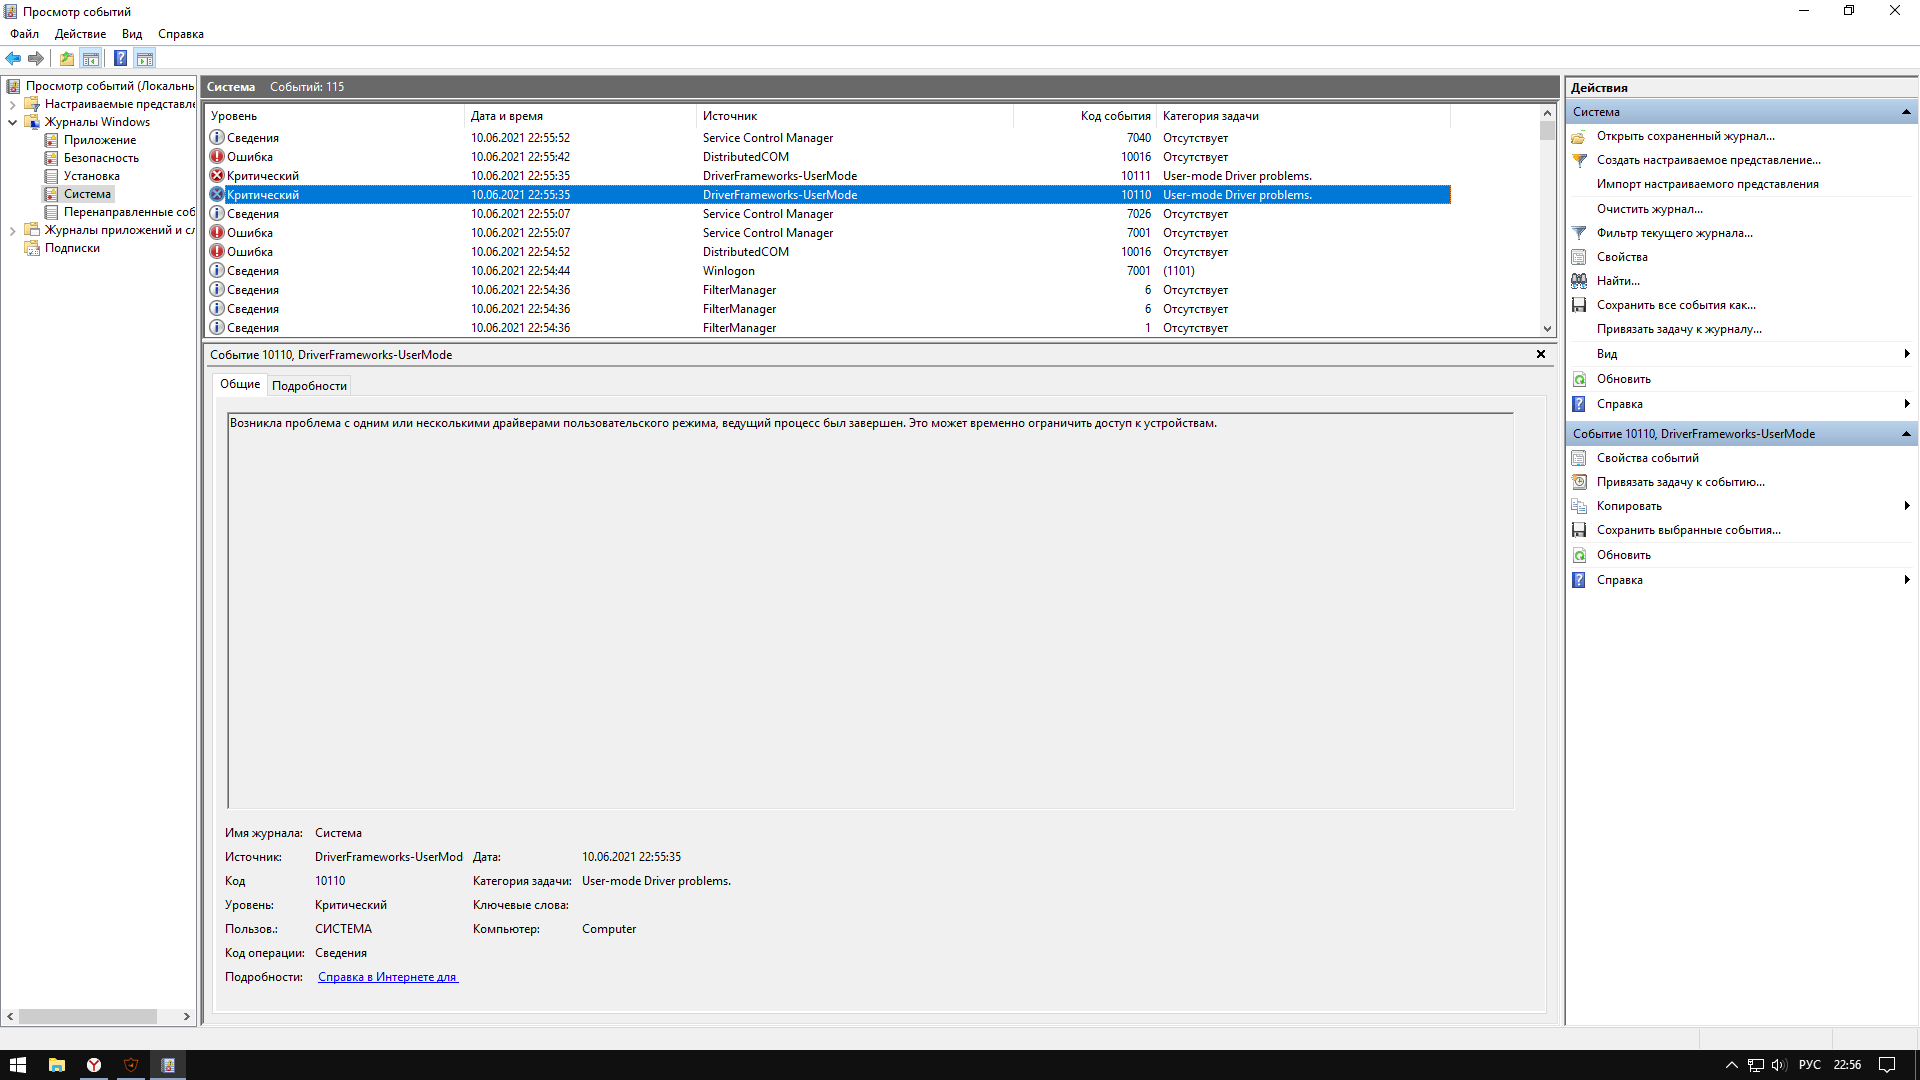Screen dimensions: 1920x1080
Task: Collapse the Система actions section
Action: (x=1906, y=112)
